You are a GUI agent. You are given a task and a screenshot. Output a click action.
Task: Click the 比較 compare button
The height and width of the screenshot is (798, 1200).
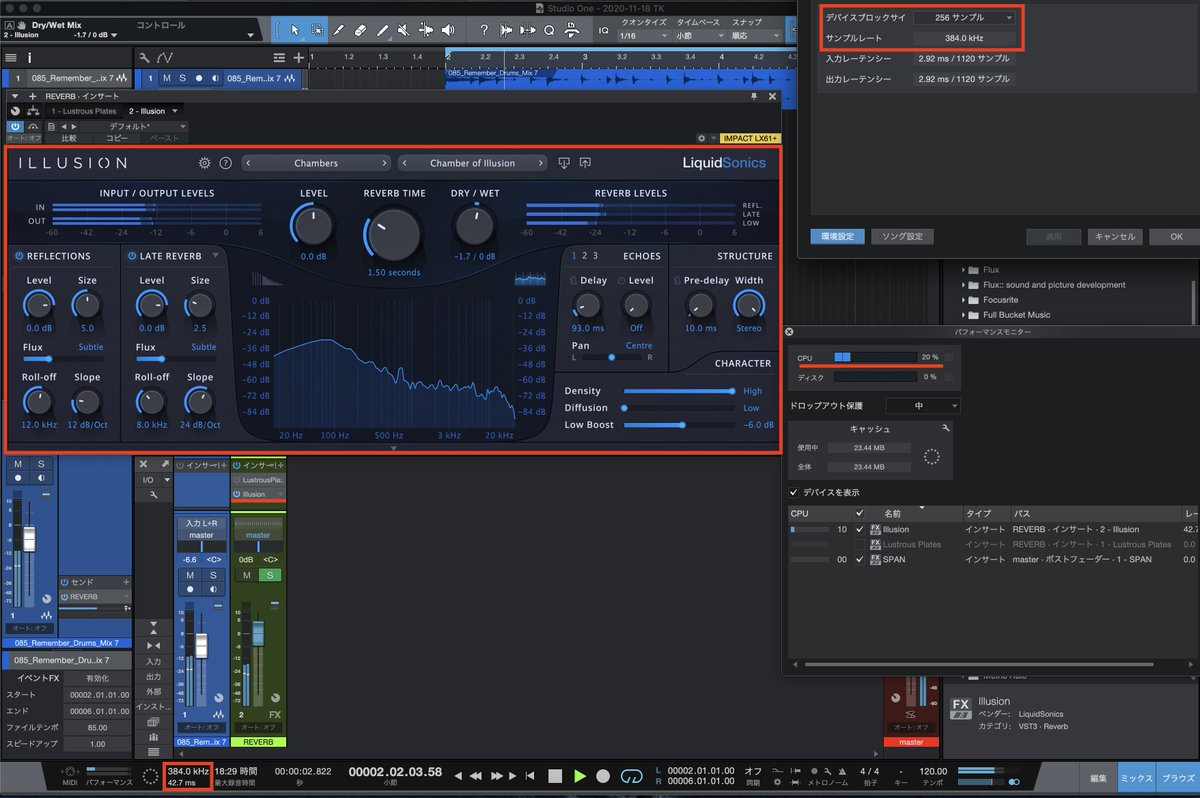(x=69, y=138)
